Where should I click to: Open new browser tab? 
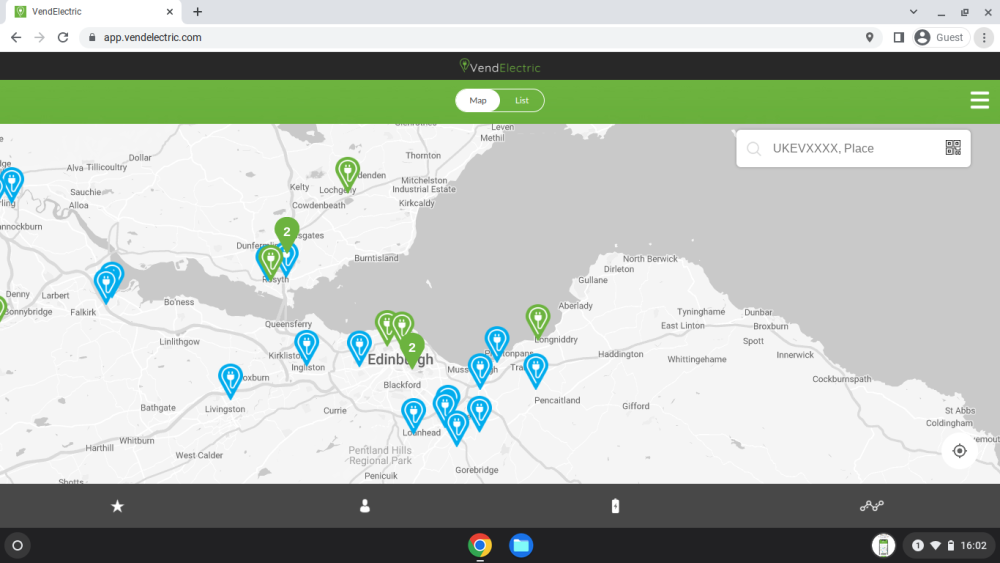coord(198,11)
